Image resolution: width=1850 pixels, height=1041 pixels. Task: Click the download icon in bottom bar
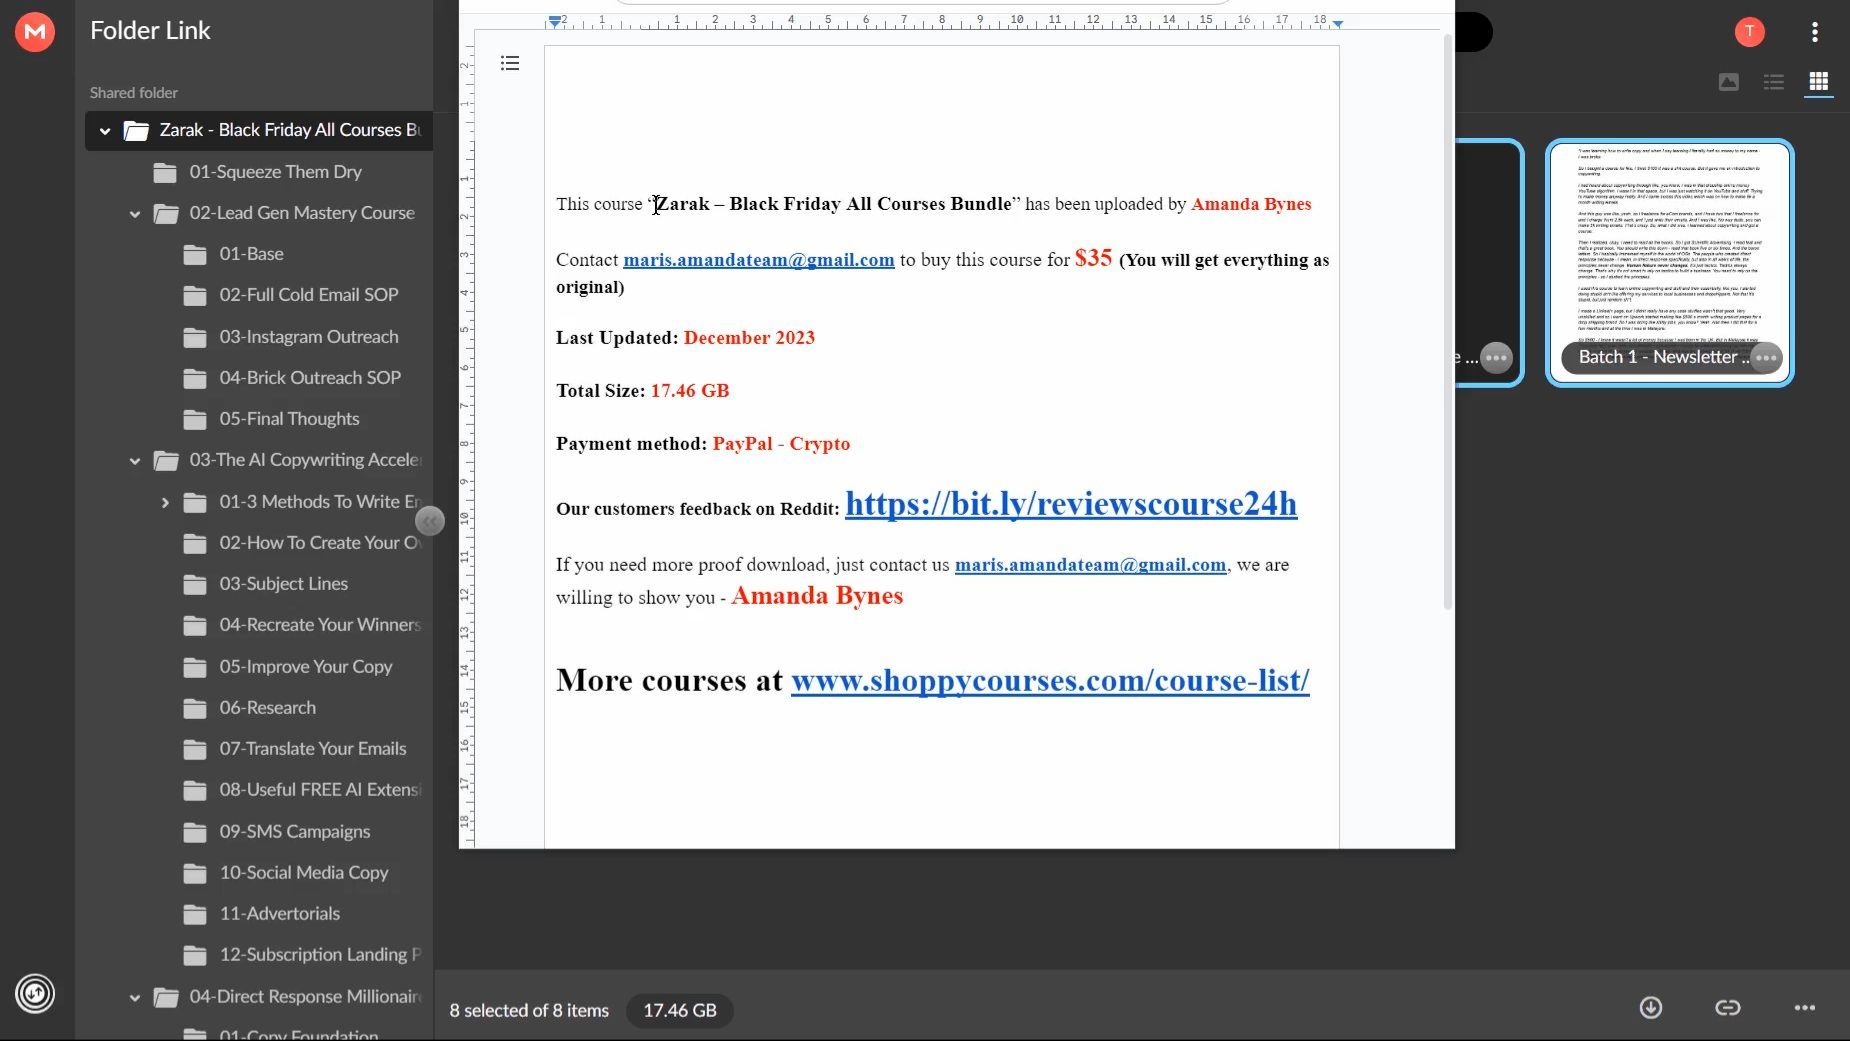pos(1650,1008)
